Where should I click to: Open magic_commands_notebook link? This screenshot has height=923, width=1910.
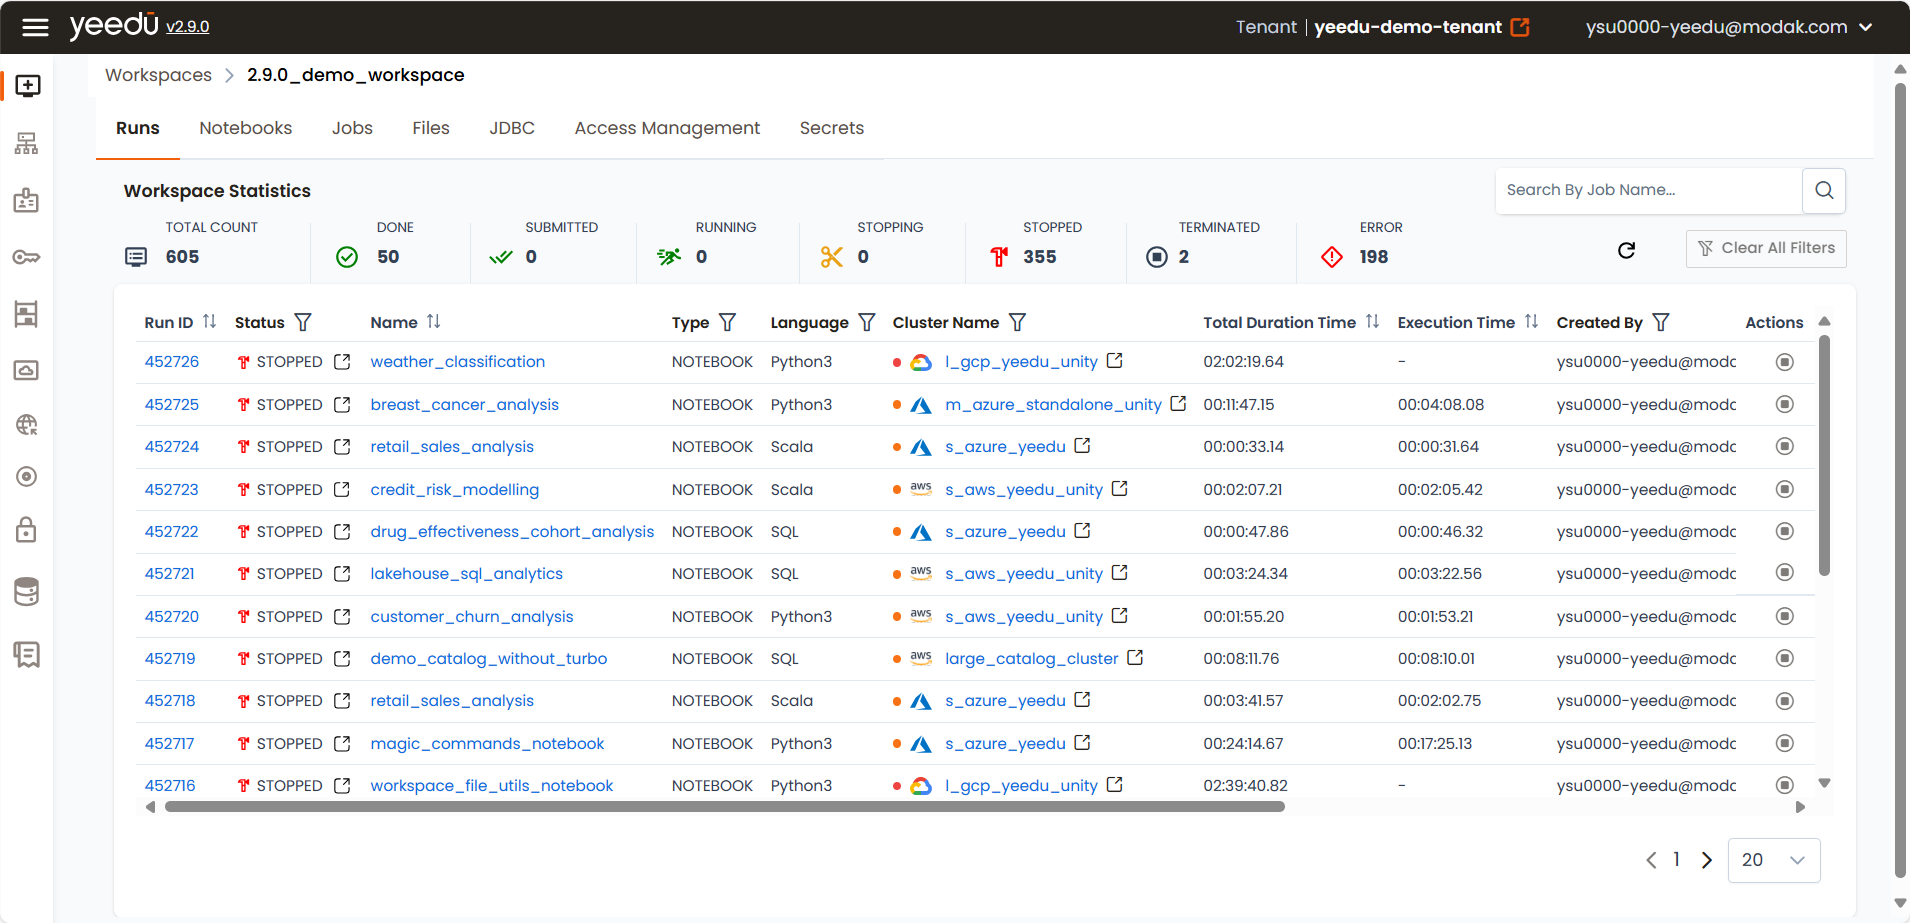[487, 744]
